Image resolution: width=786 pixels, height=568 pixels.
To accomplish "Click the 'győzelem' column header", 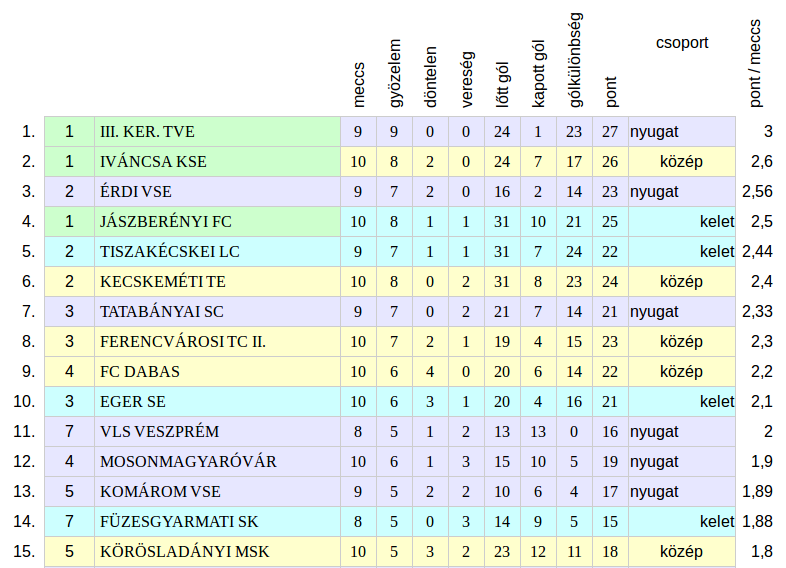I will point(395,73).
